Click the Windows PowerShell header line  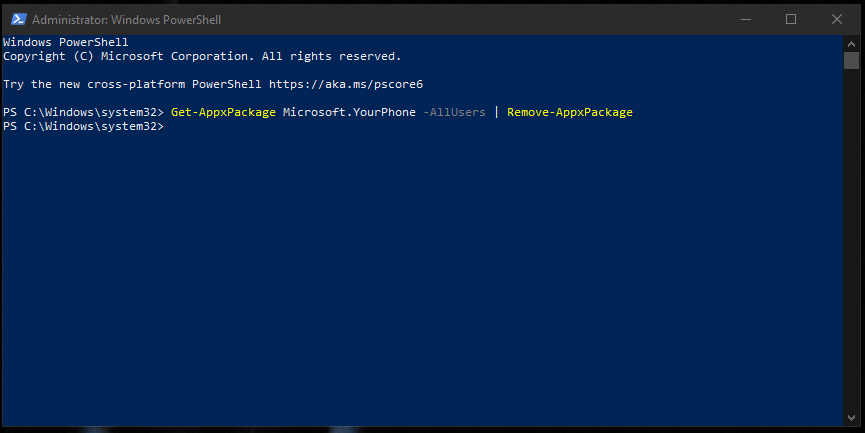(x=66, y=42)
